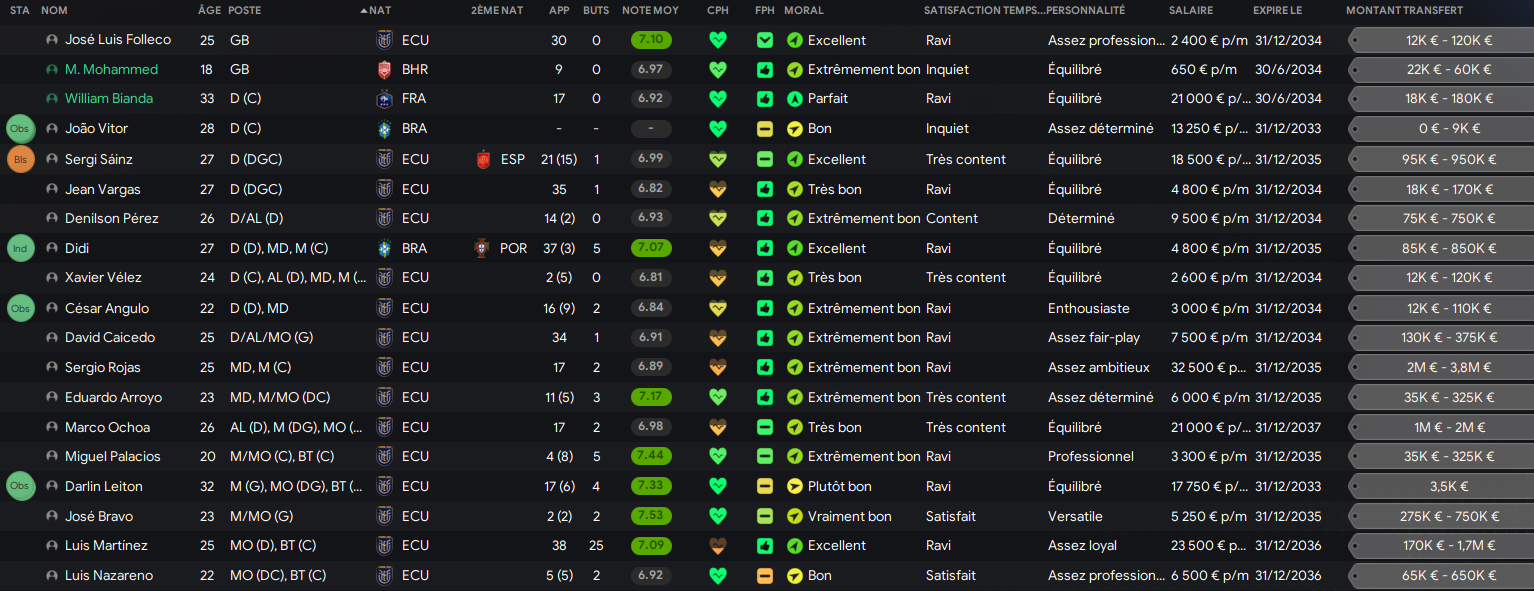The width and height of the screenshot is (1534, 591).
Task: Click the France crest next to William Bianda
Action: tap(384, 99)
